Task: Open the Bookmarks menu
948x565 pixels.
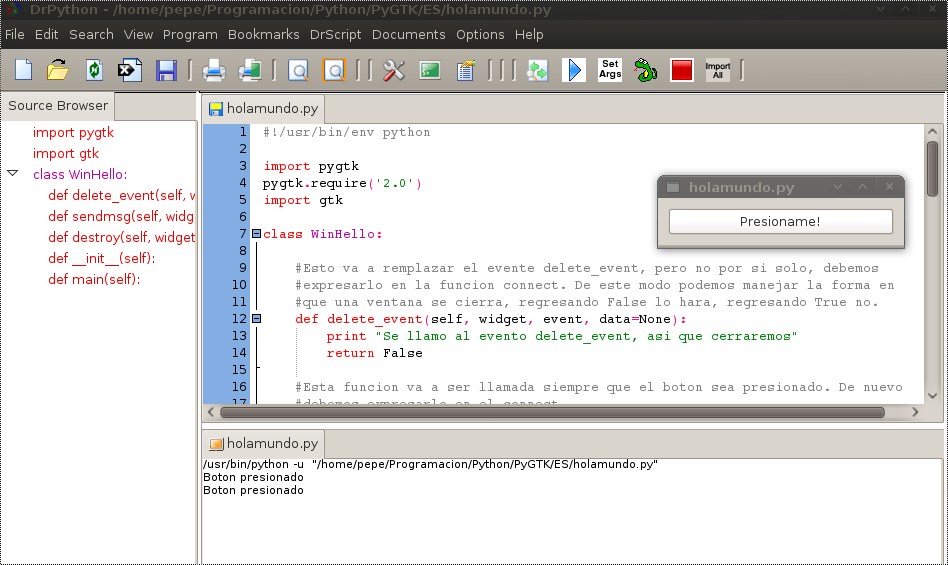Action: point(264,34)
